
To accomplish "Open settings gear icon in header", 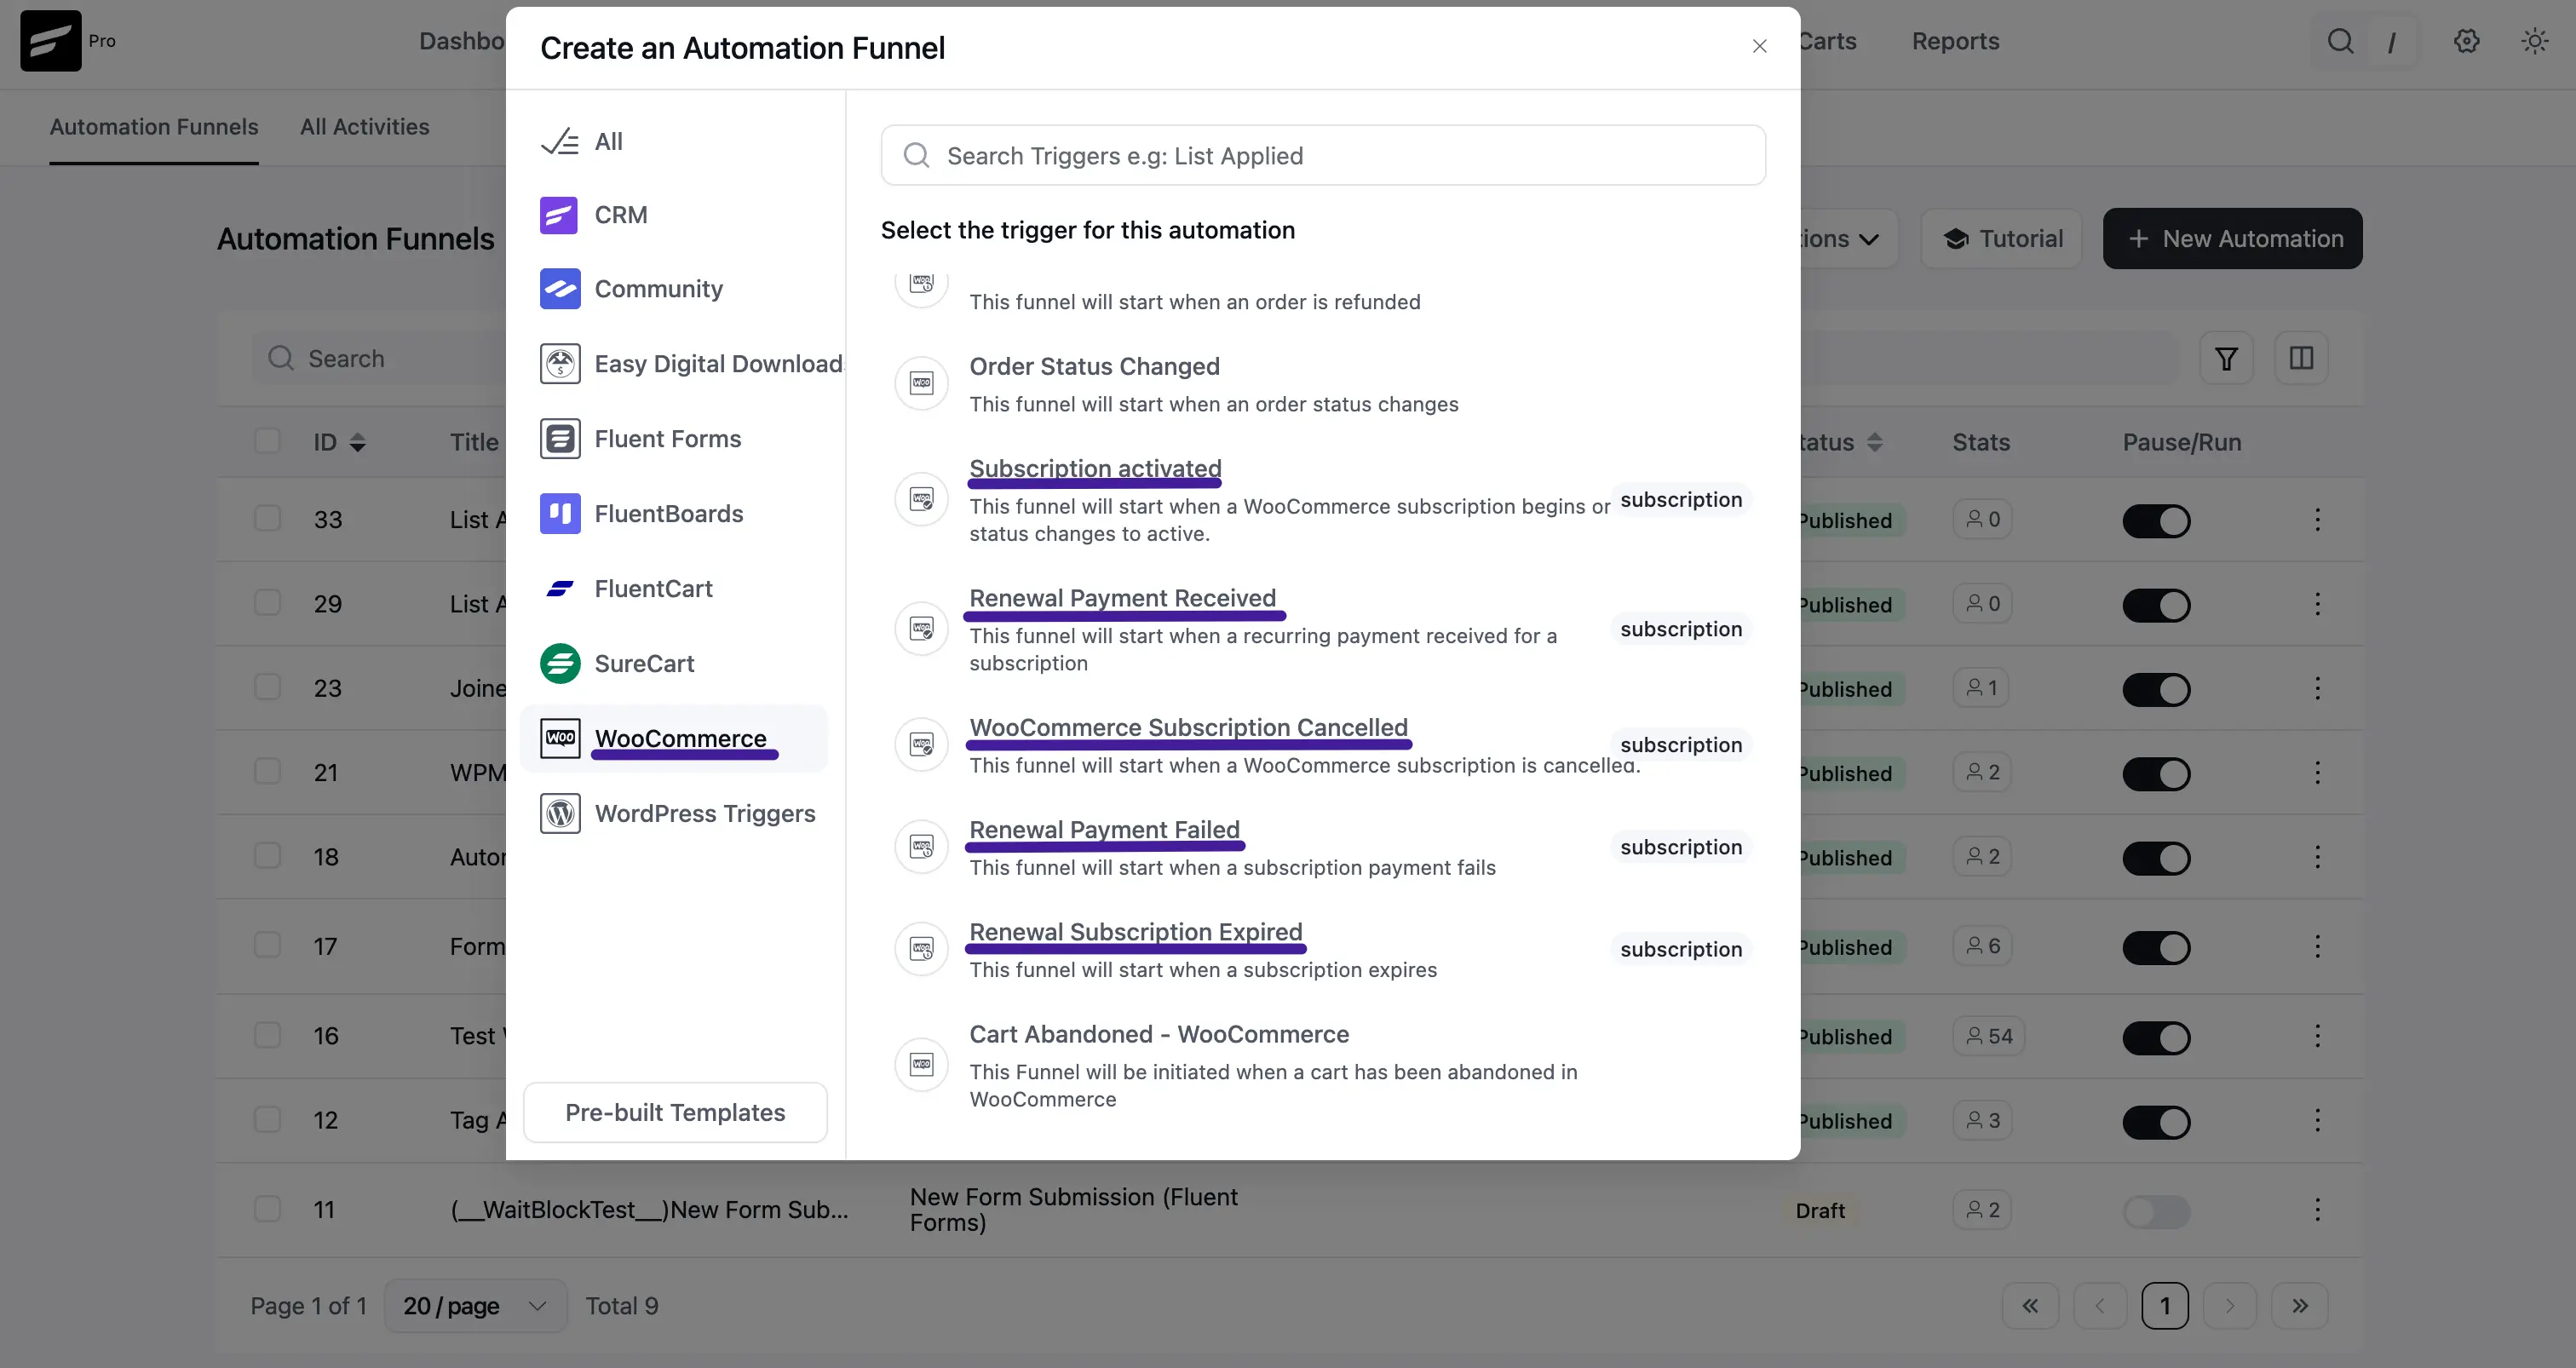I will coord(2467,41).
